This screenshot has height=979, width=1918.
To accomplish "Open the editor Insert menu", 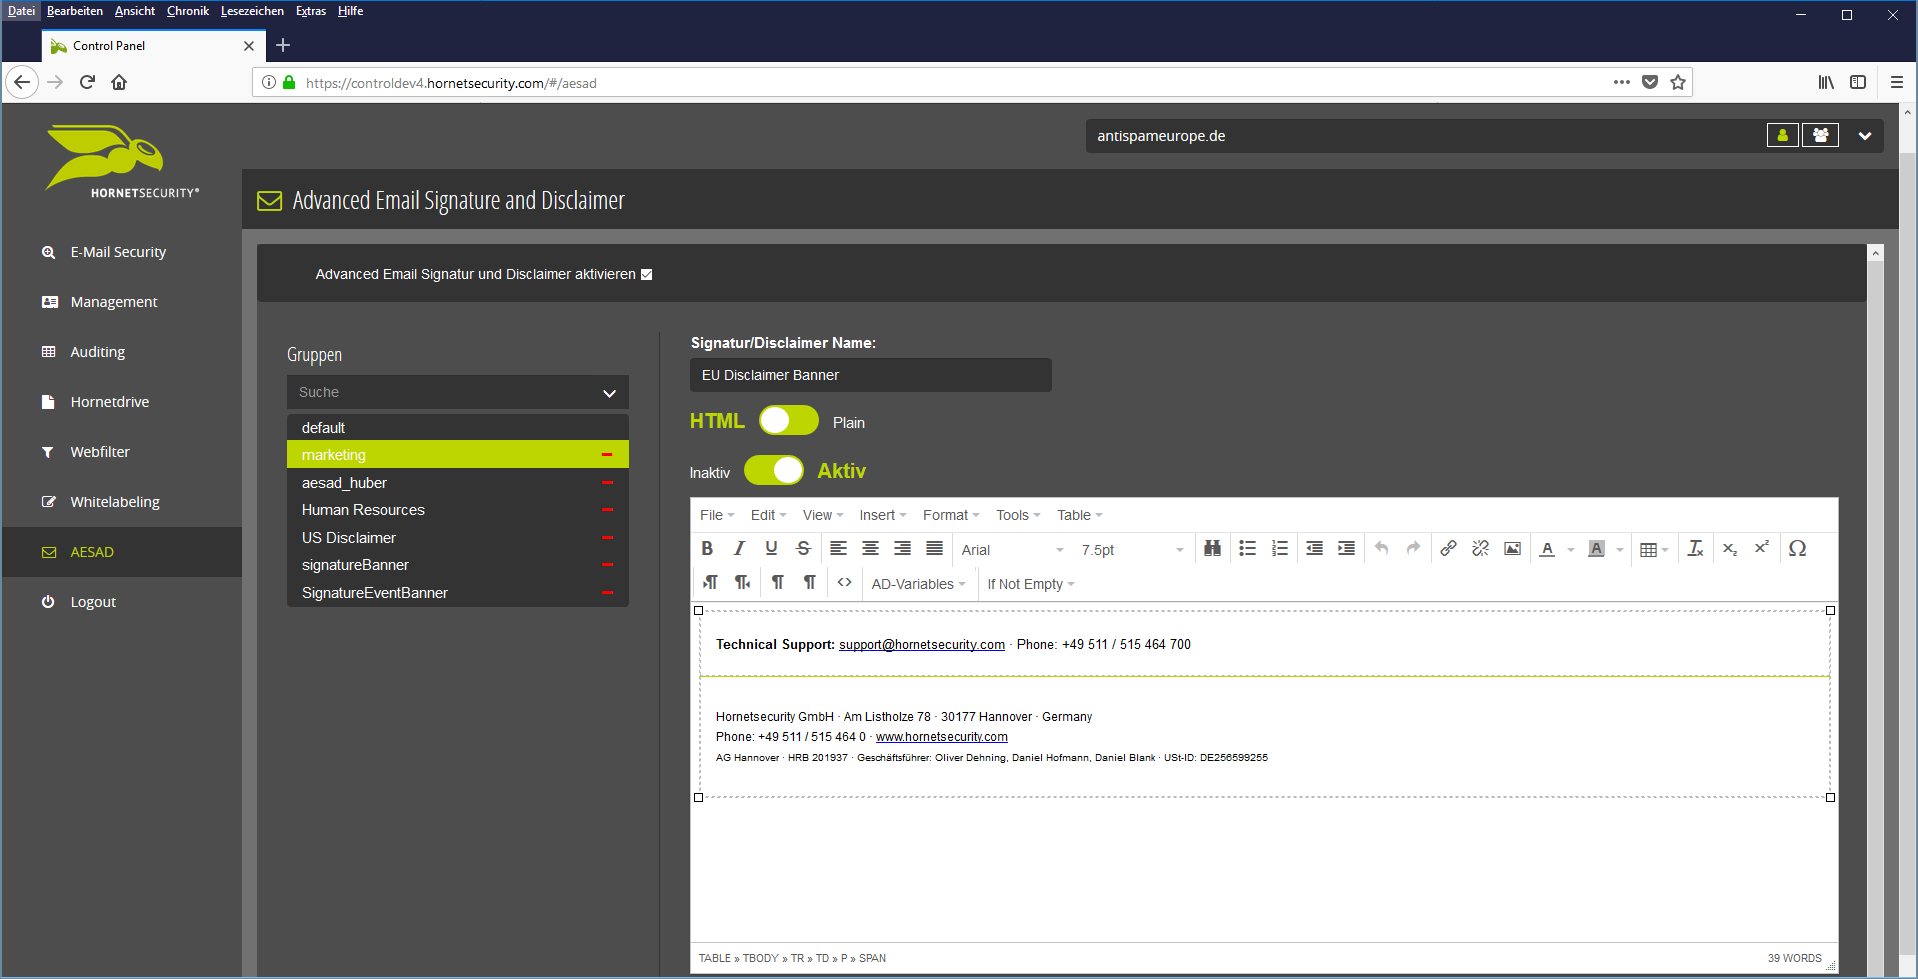I will point(882,515).
